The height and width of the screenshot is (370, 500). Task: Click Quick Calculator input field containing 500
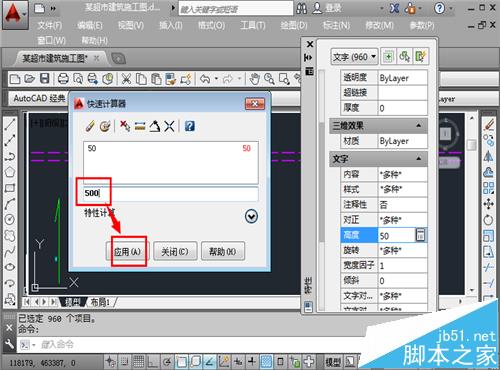pos(170,193)
